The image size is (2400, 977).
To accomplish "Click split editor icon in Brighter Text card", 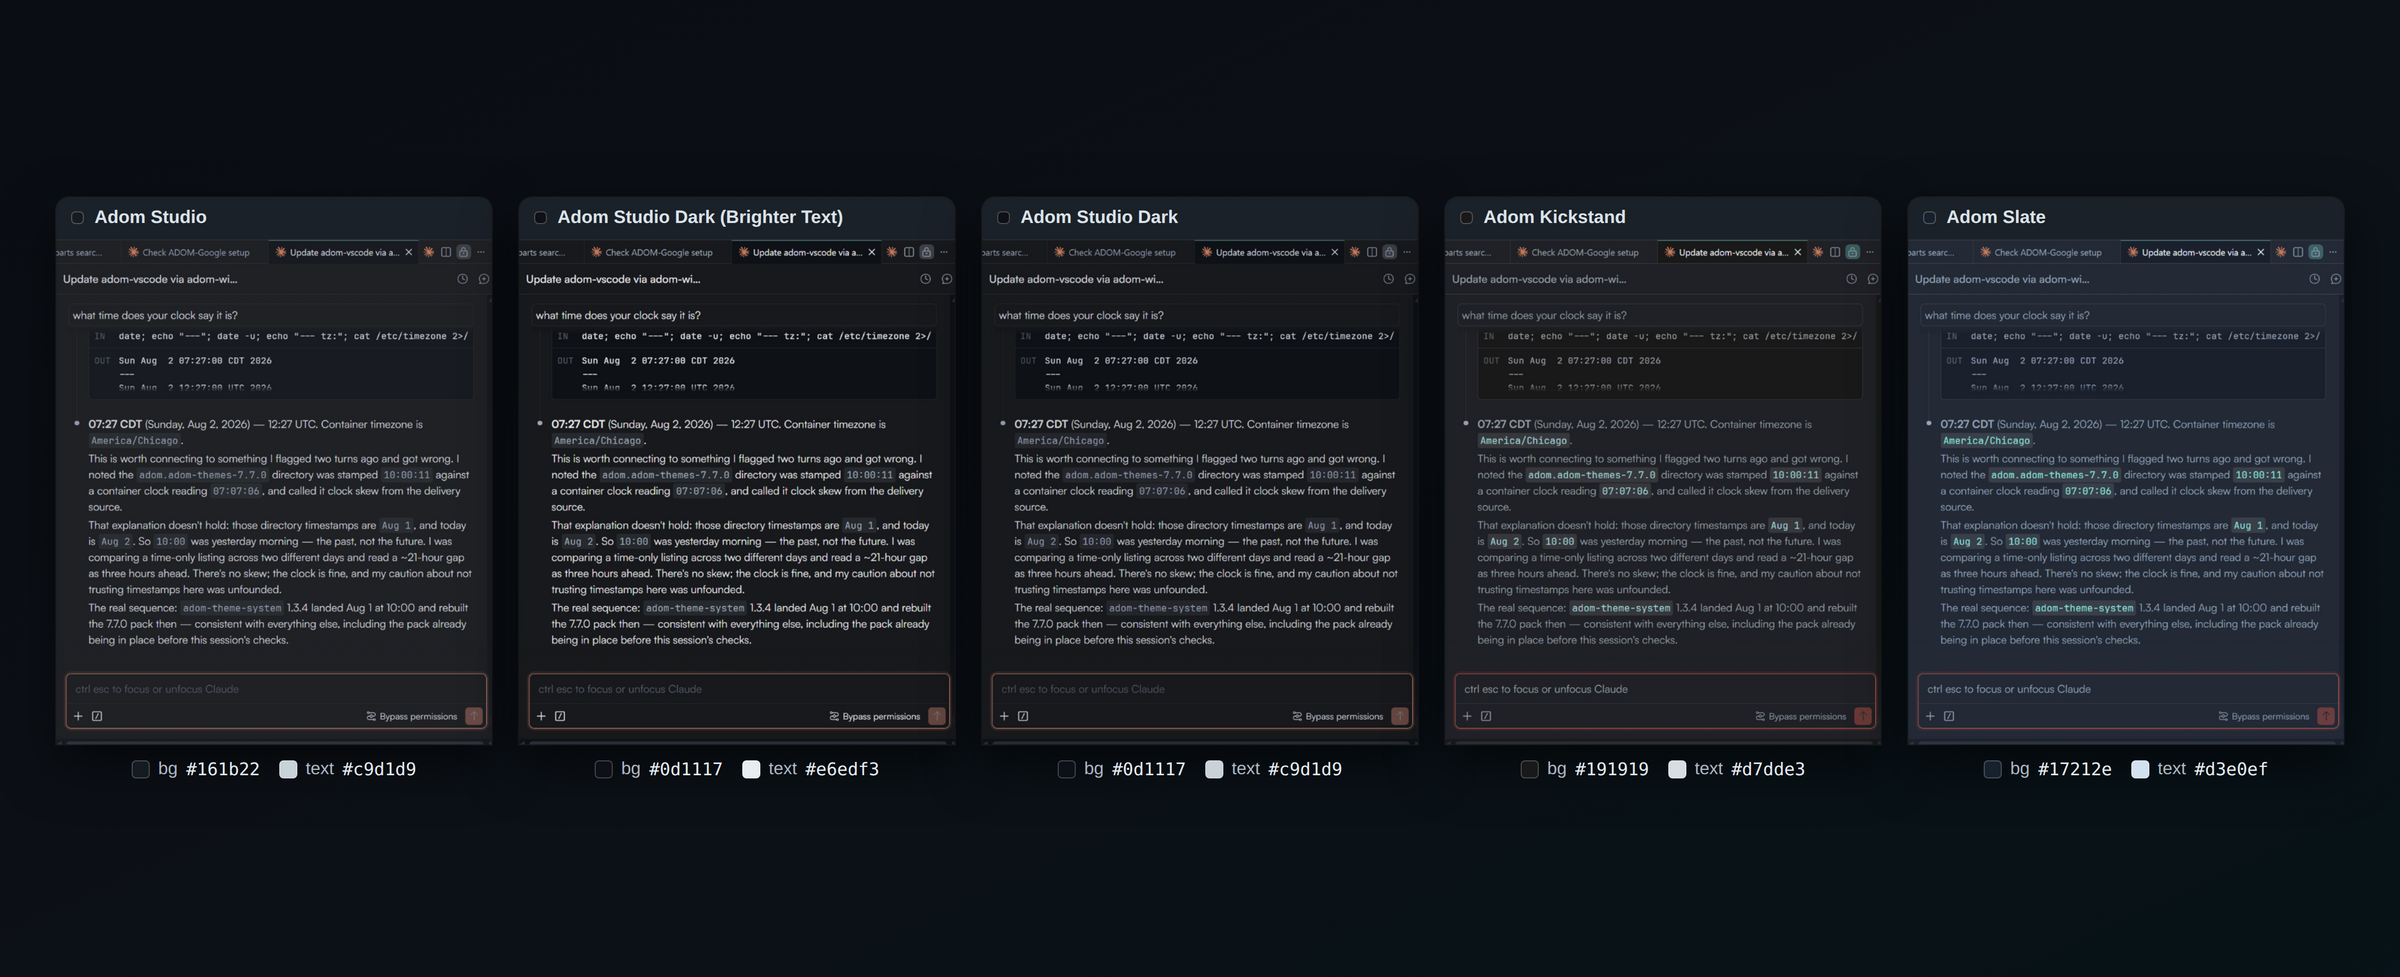I will click(909, 252).
